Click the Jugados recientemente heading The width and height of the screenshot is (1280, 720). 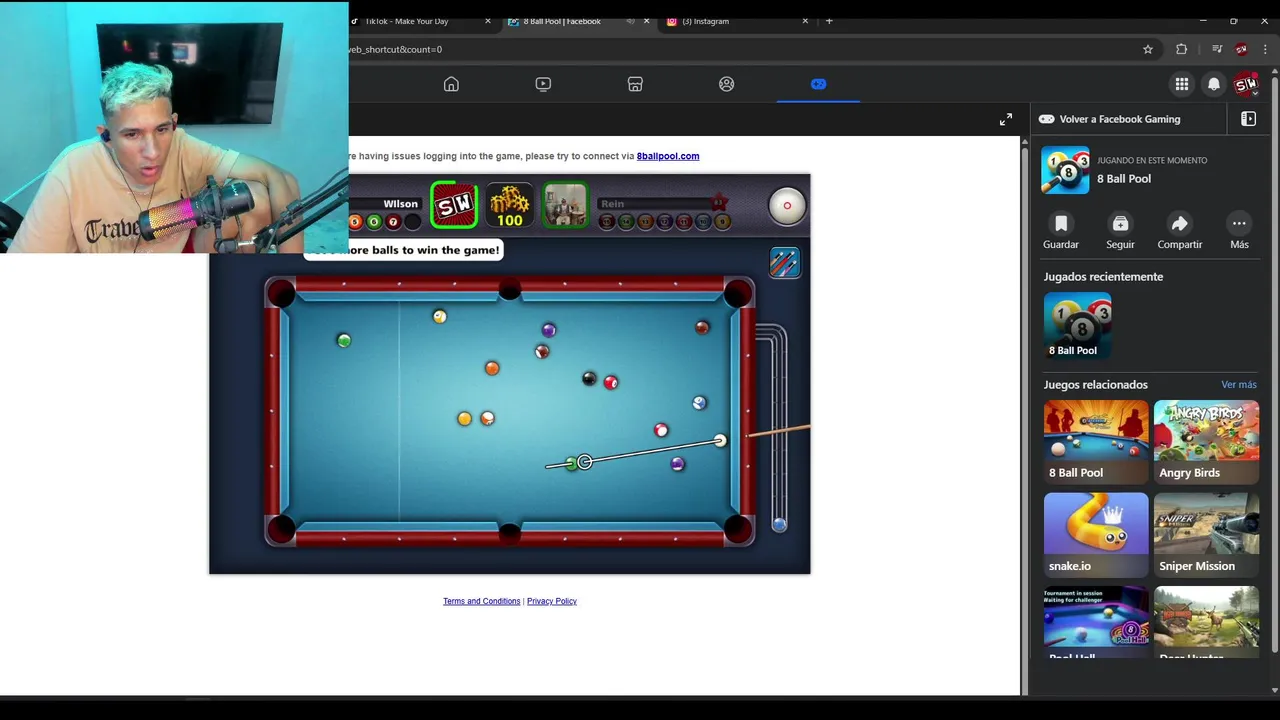[x=1103, y=277]
